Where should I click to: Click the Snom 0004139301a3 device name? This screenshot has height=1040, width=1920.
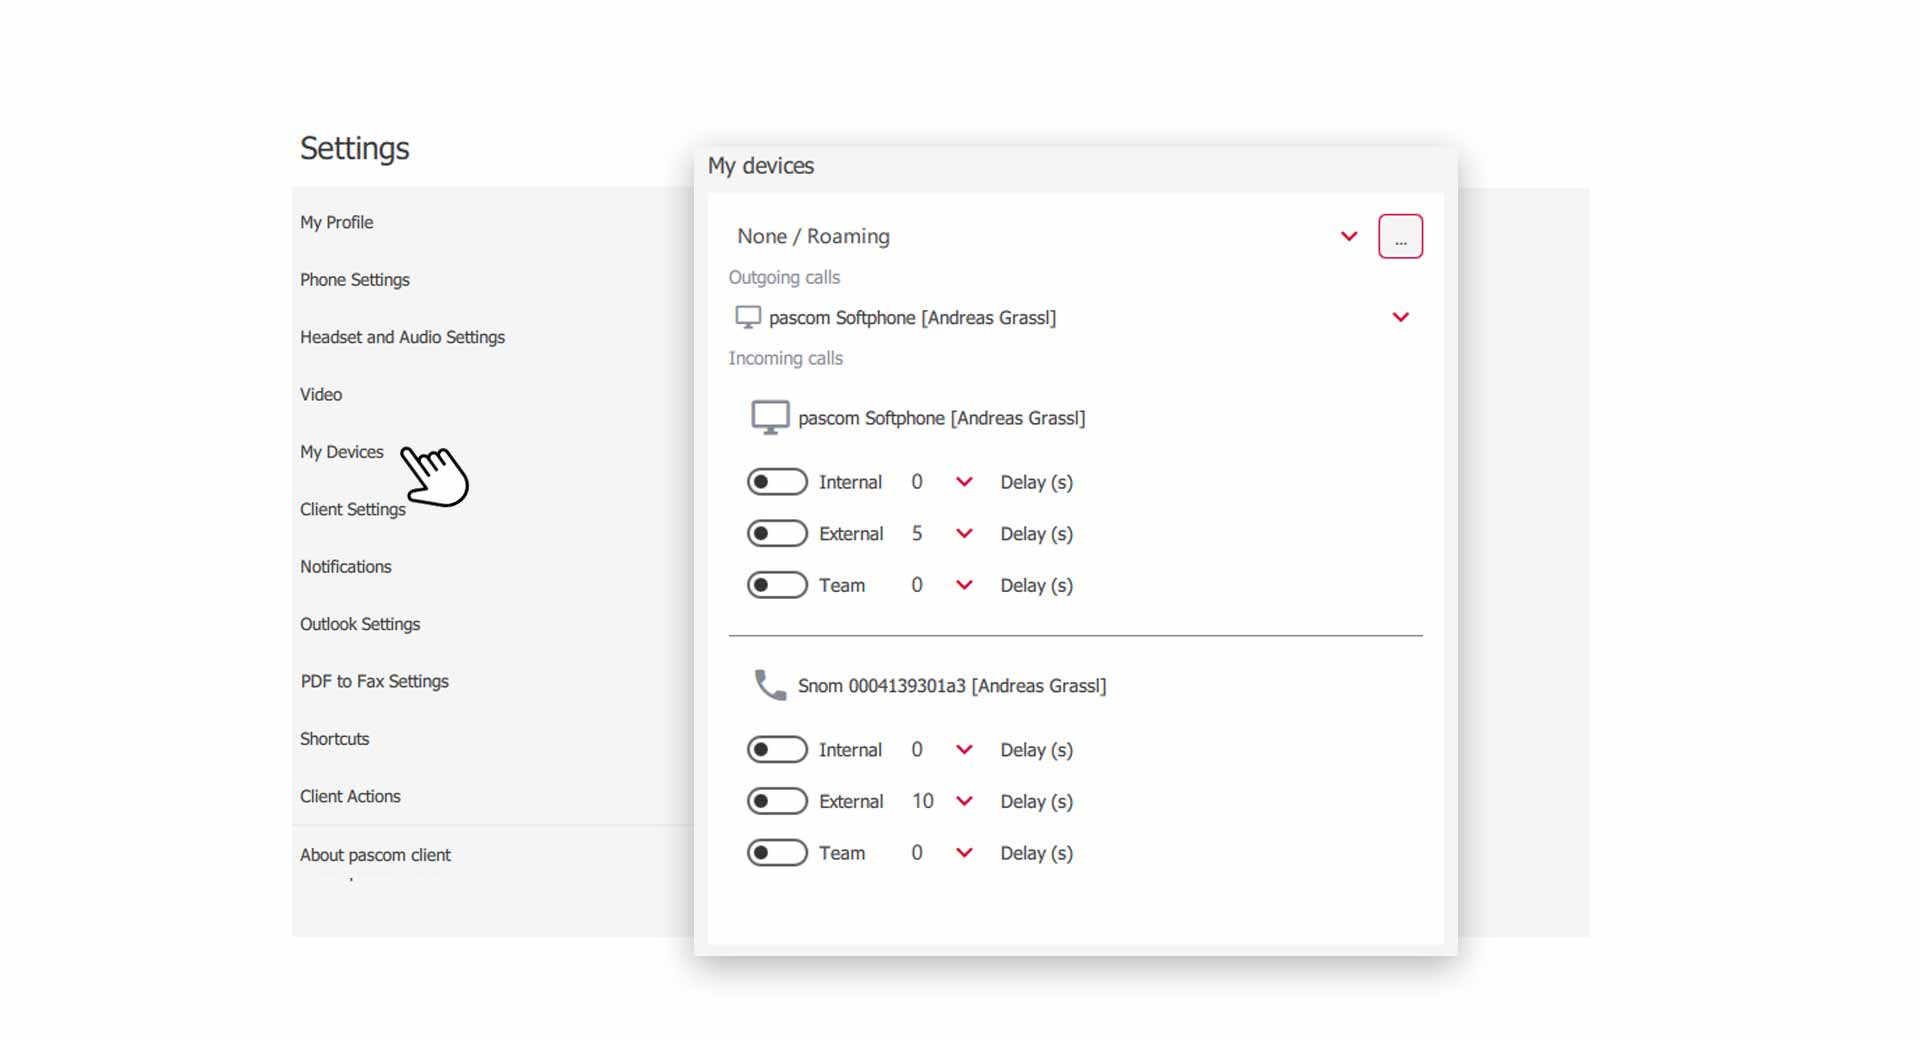pos(951,686)
